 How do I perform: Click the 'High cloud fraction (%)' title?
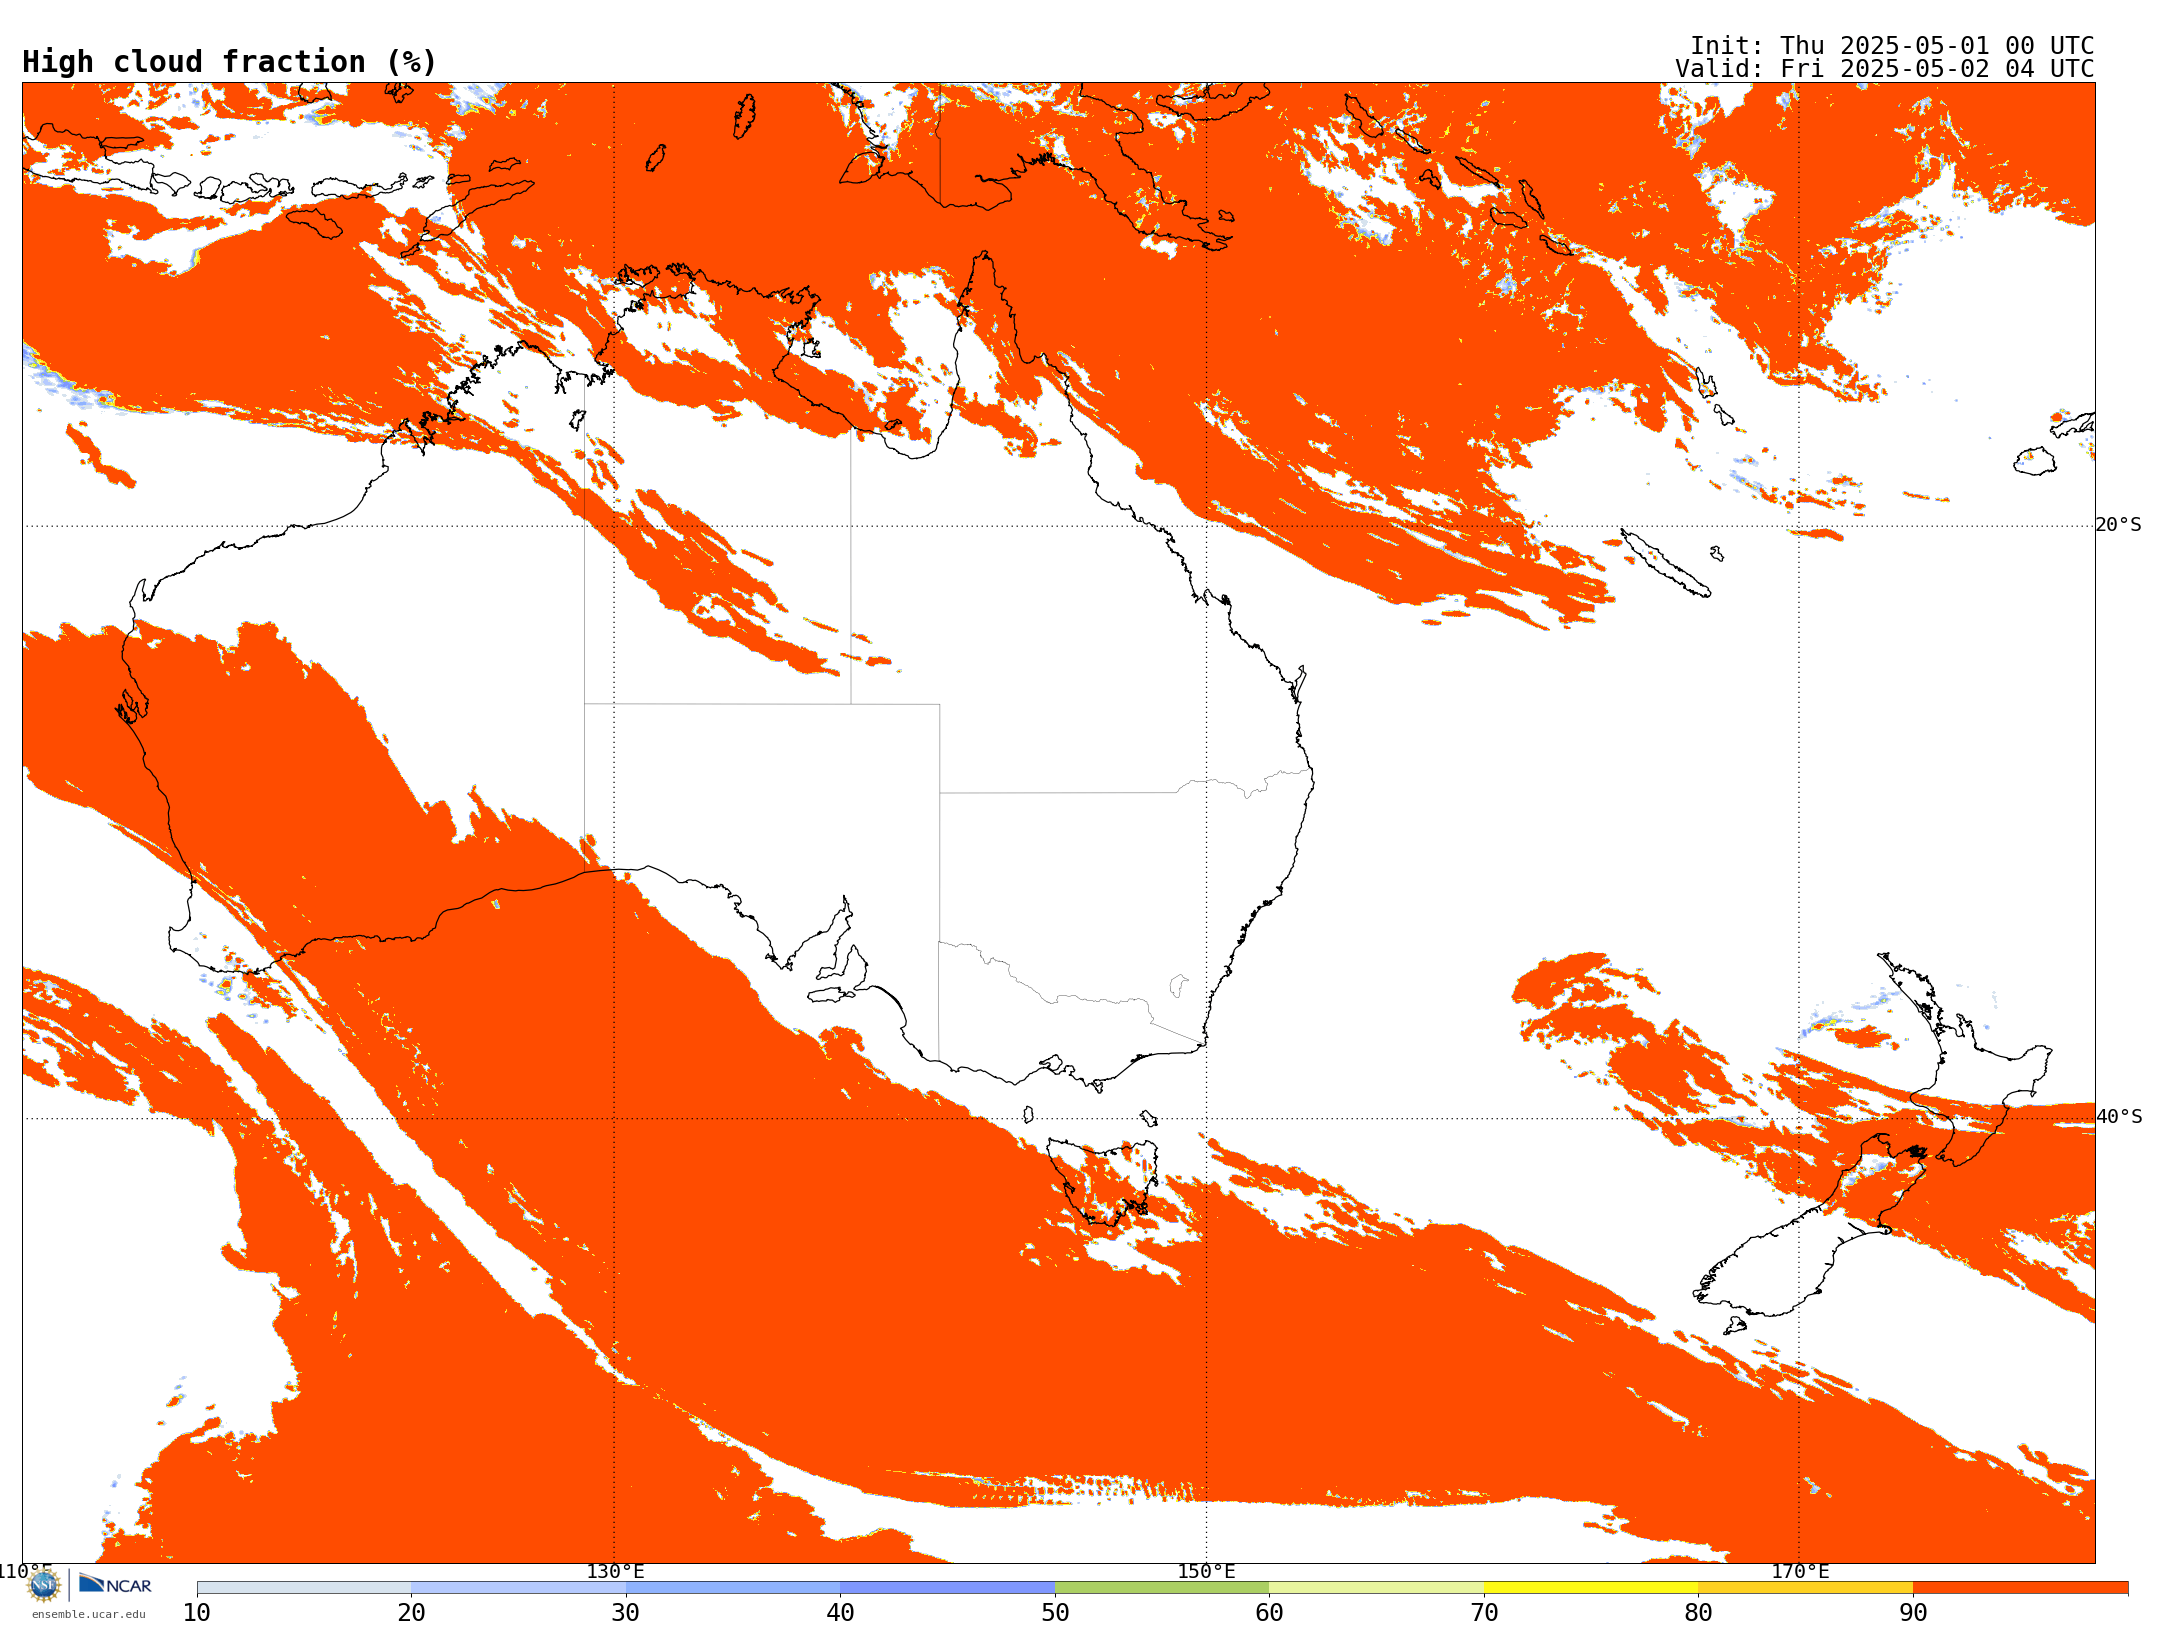pos(230,62)
